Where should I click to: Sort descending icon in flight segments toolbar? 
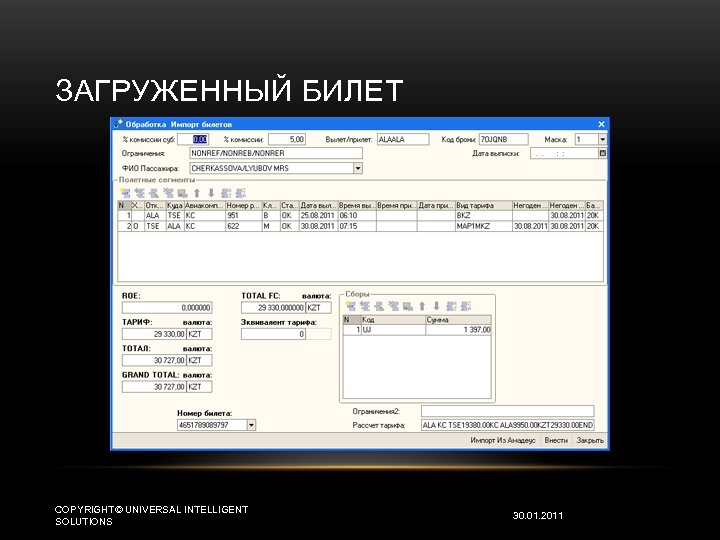coord(241,193)
